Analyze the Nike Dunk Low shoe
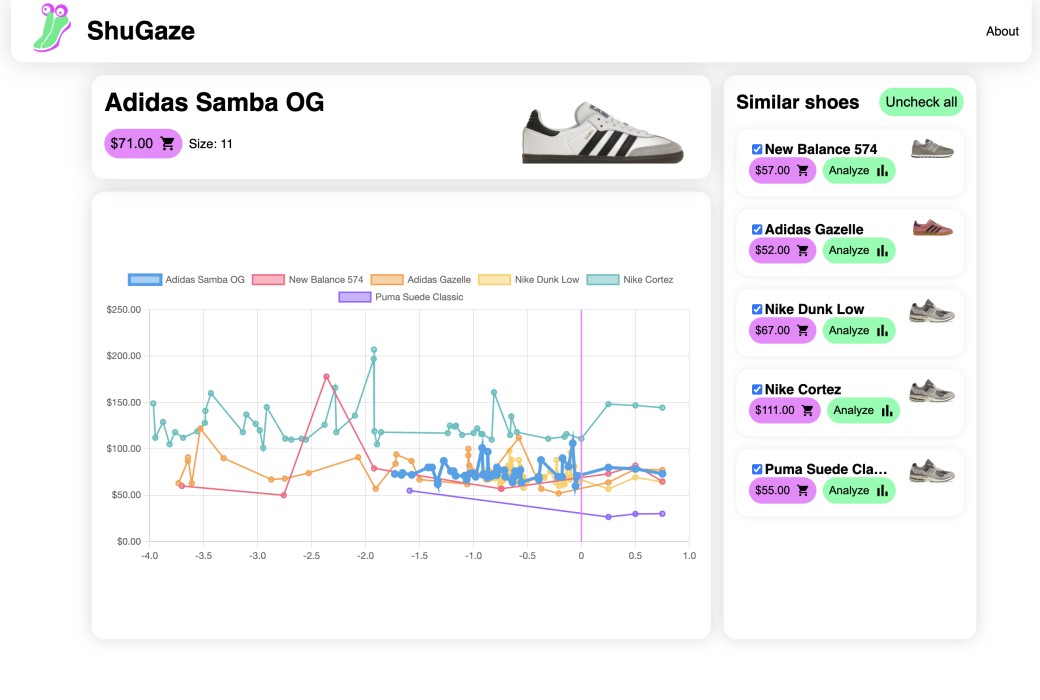1040x700 pixels. coord(859,331)
